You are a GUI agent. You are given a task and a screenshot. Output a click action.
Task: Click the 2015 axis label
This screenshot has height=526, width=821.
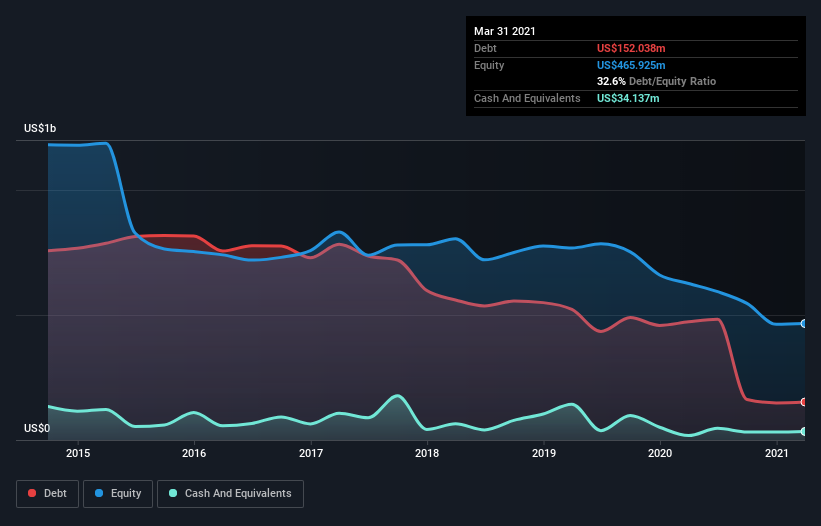[x=78, y=453]
